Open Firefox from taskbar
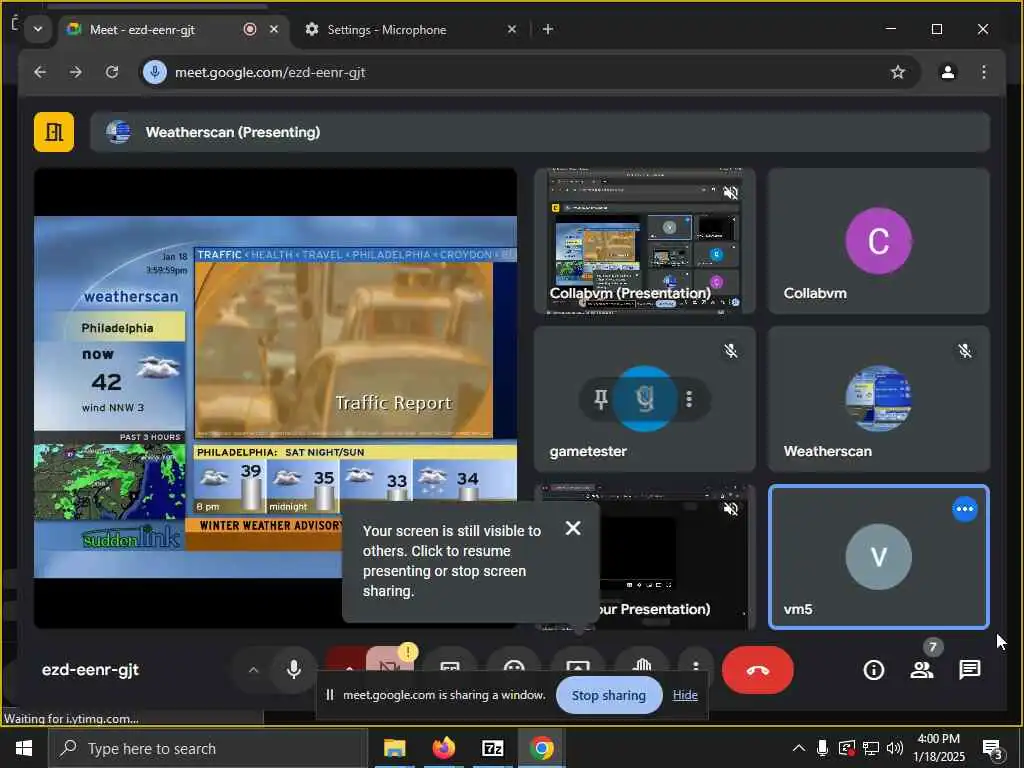This screenshot has width=1024, height=768. click(443, 748)
